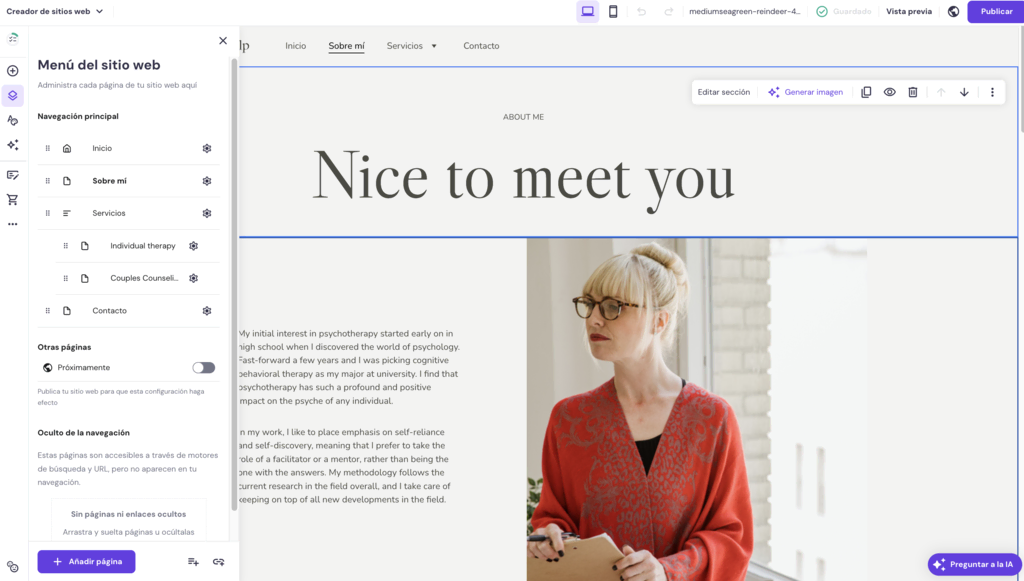Open settings gear for Sobre mí page

click(207, 181)
